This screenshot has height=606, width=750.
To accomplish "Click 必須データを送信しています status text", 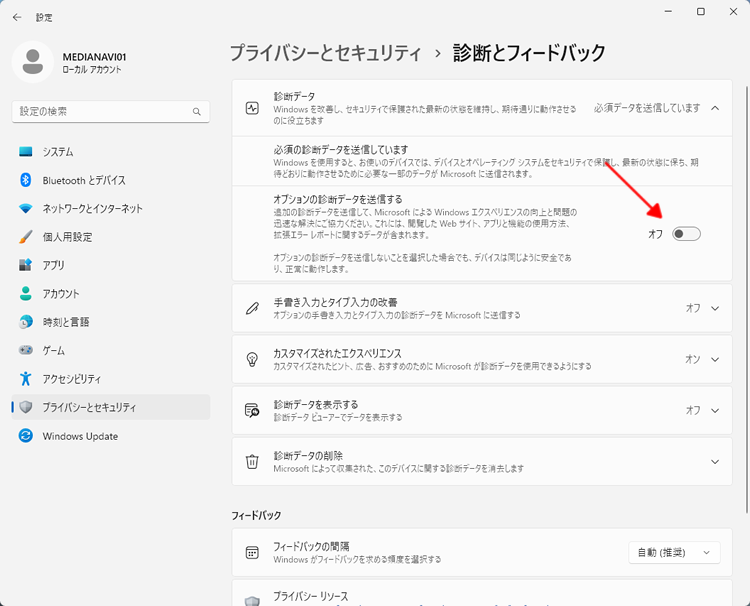I will [x=647, y=108].
